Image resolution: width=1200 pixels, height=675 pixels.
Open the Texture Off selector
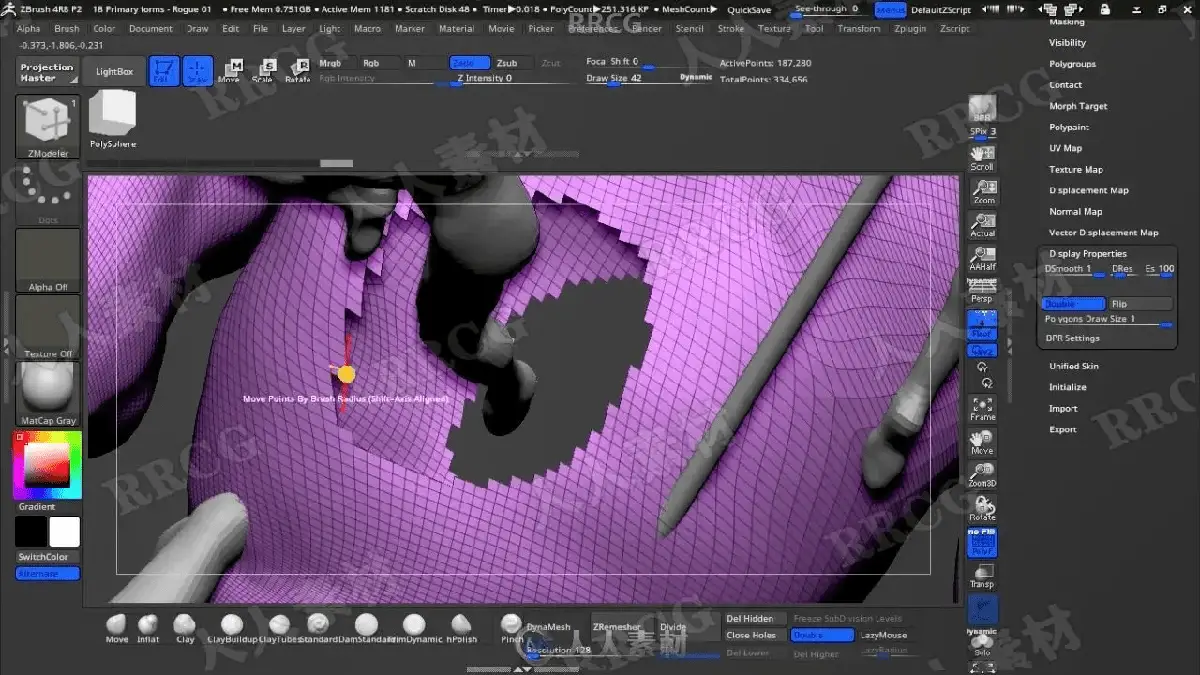click(48, 327)
